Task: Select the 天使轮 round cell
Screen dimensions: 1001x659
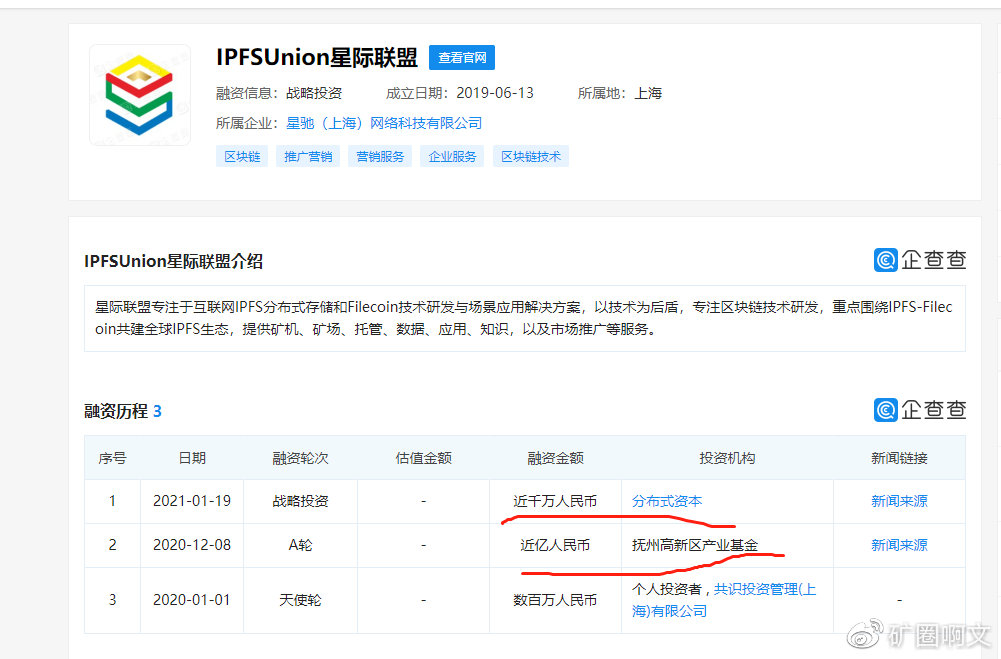Action: [300, 600]
